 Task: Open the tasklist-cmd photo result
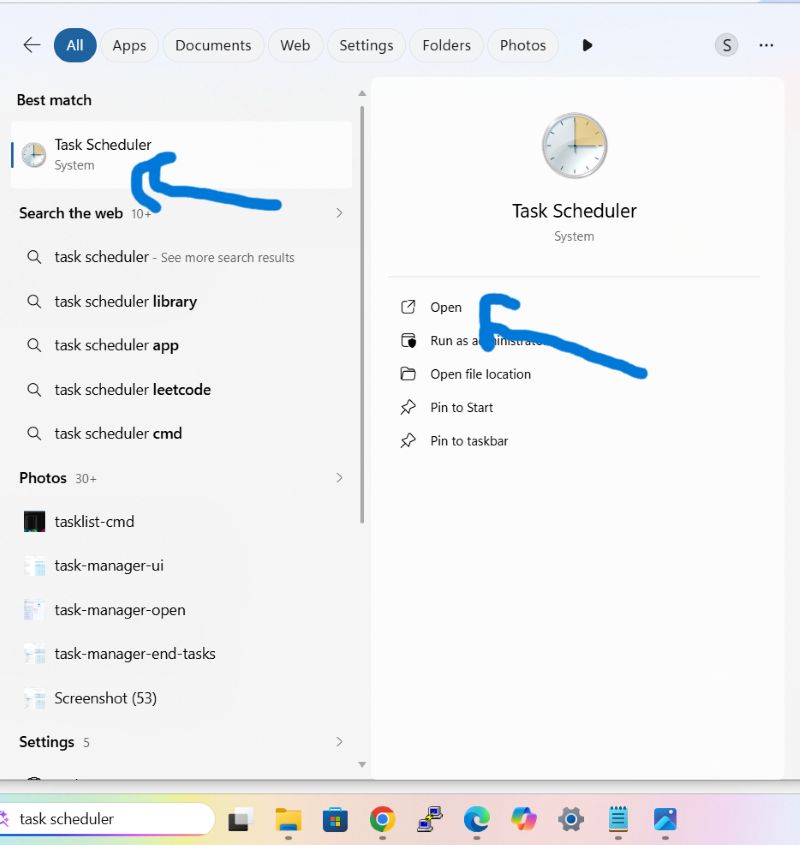click(181, 522)
